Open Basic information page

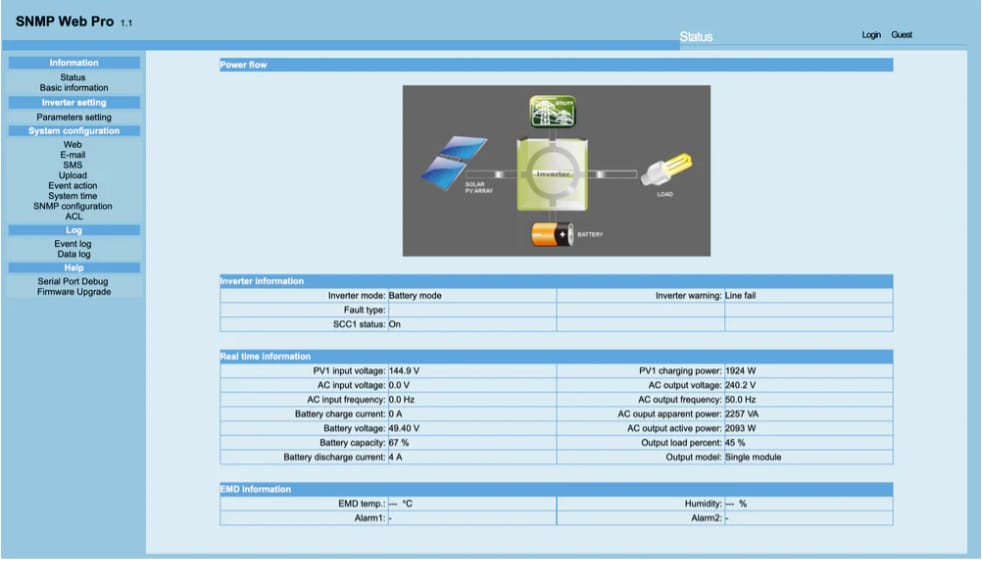[74, 88]
